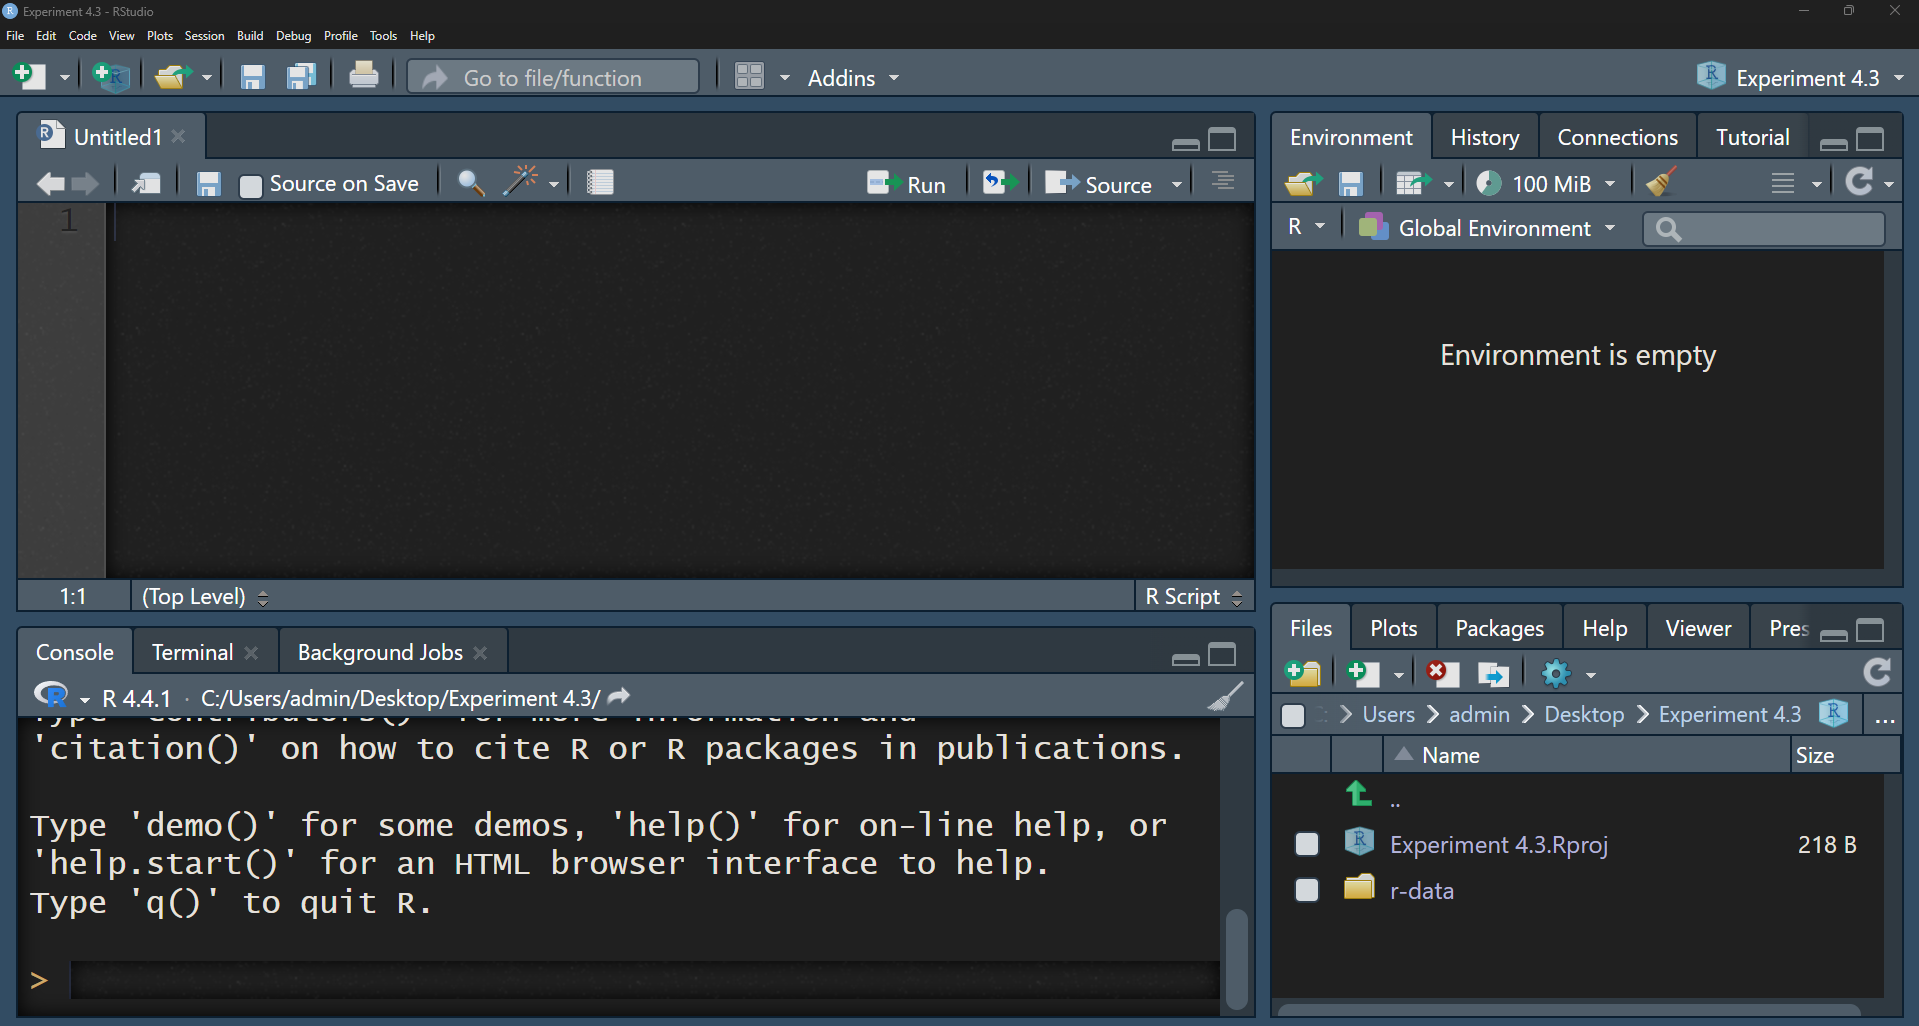
Task: Save Untitled1 from the editor toolbar
Action: click(x=208, y=184)
